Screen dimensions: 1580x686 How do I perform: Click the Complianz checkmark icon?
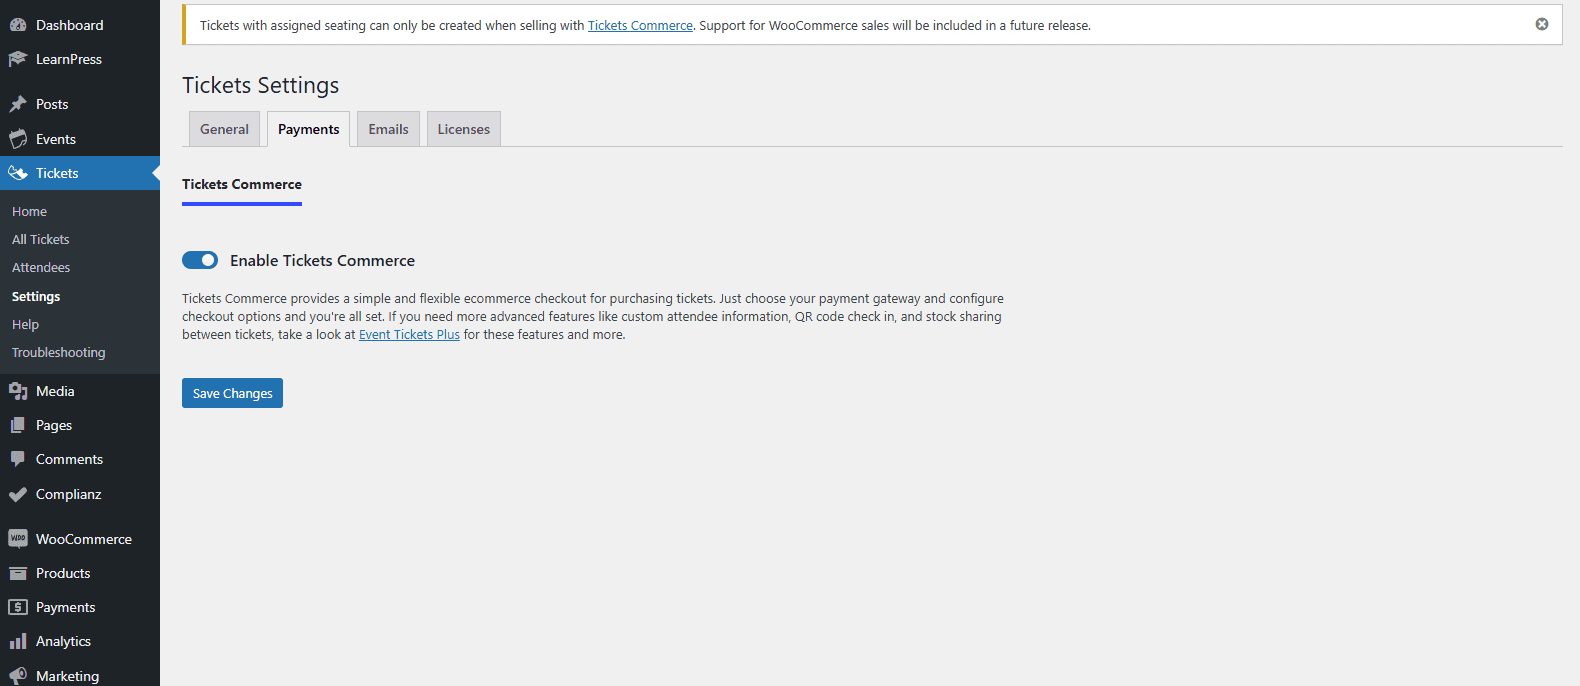click(x=18, y=494)
